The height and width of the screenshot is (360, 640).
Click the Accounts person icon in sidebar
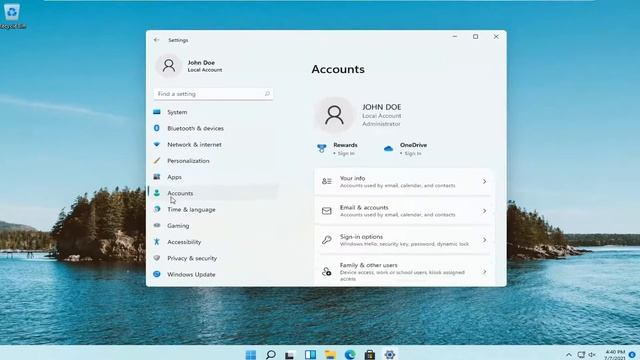[x=157, y=193]
